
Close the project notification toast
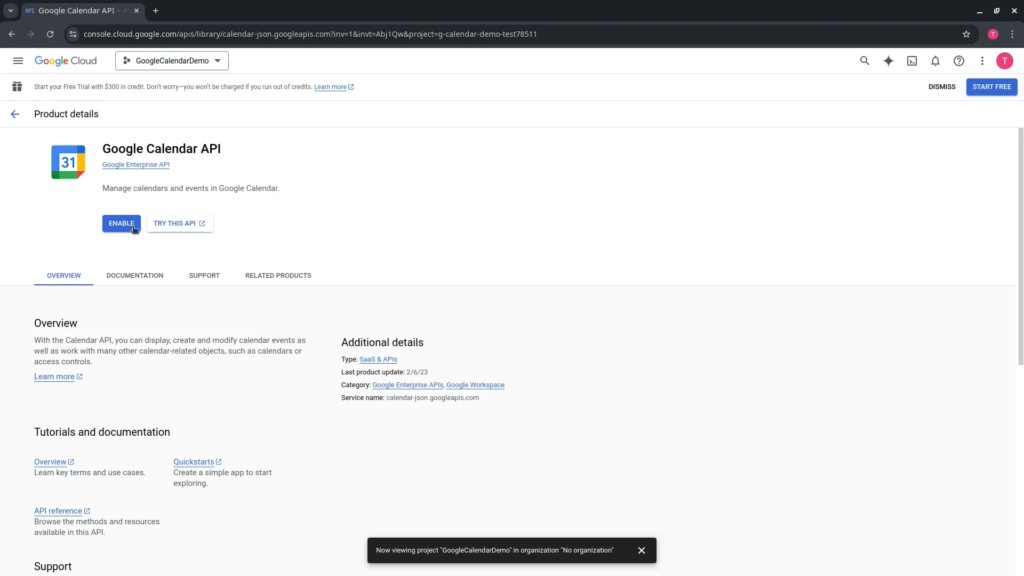click(641, 551)
